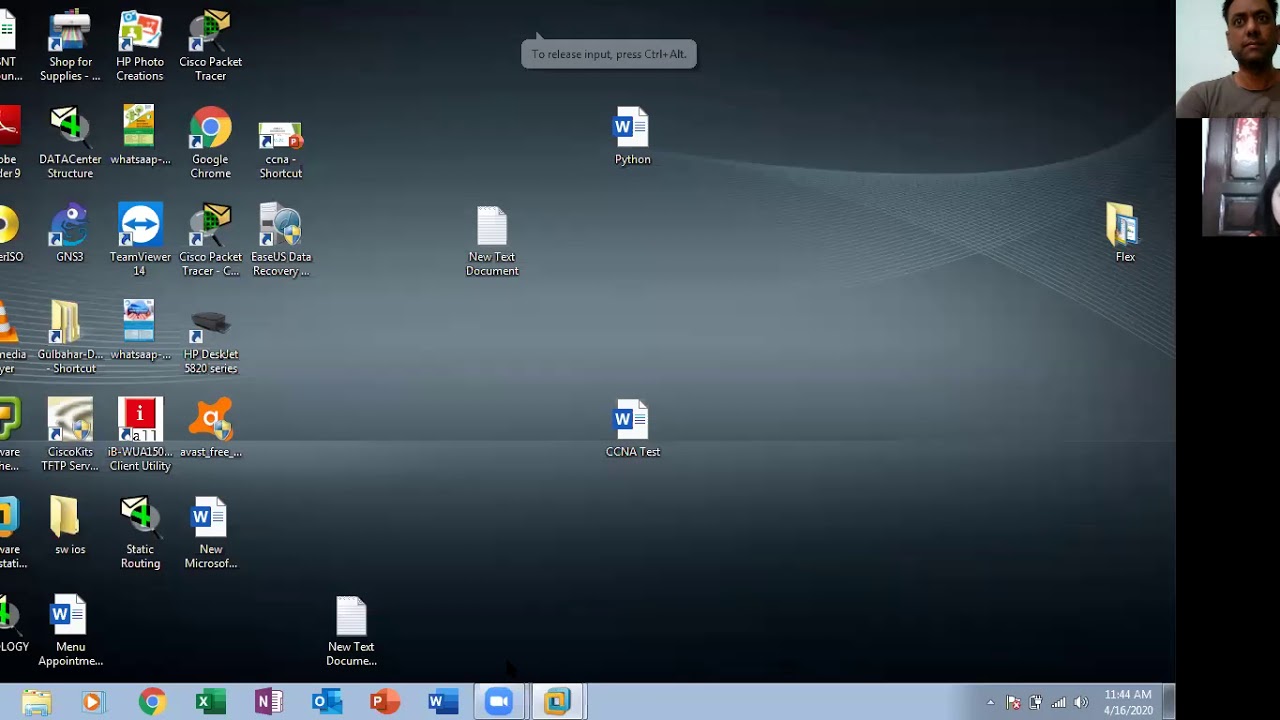Open the TeamViewer 14 icon
Screen dimensions: 1280x720
pos(140,241)
